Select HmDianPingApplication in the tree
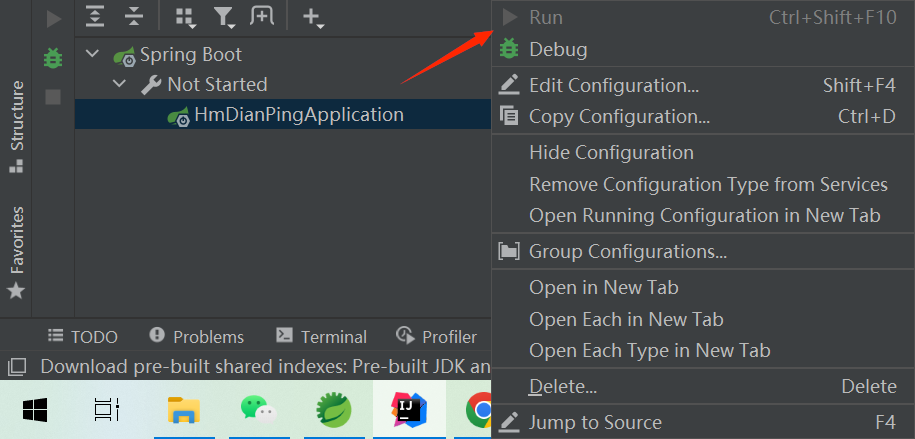 pyautogui.click(x=283, y=114)
